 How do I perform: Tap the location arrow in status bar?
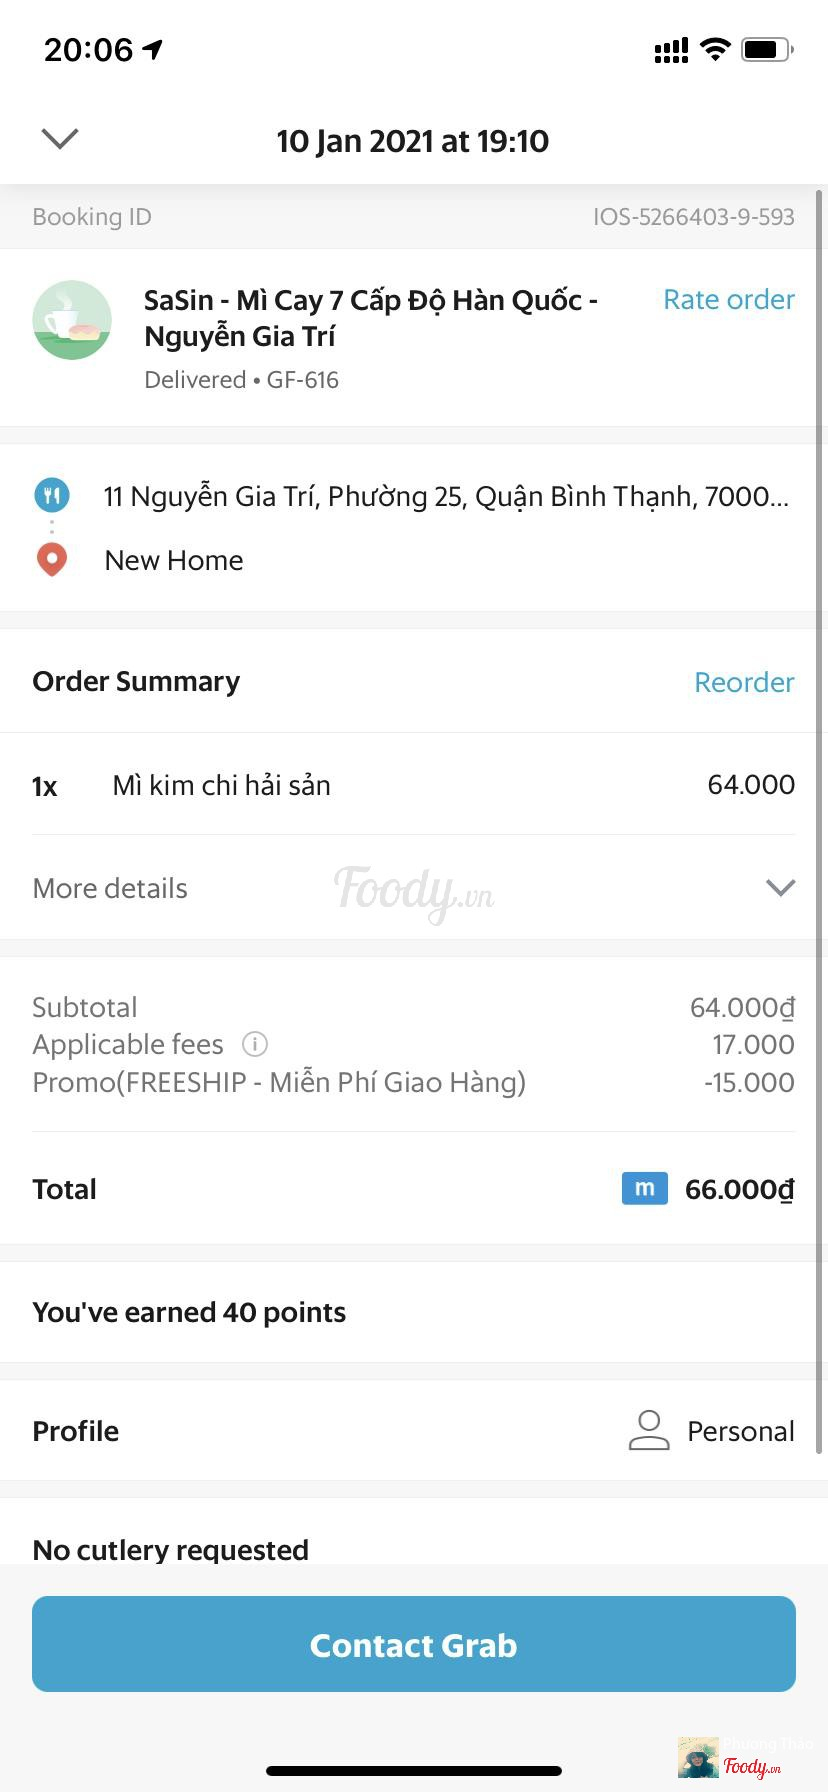pyautogui.click(x=153, y=49)
